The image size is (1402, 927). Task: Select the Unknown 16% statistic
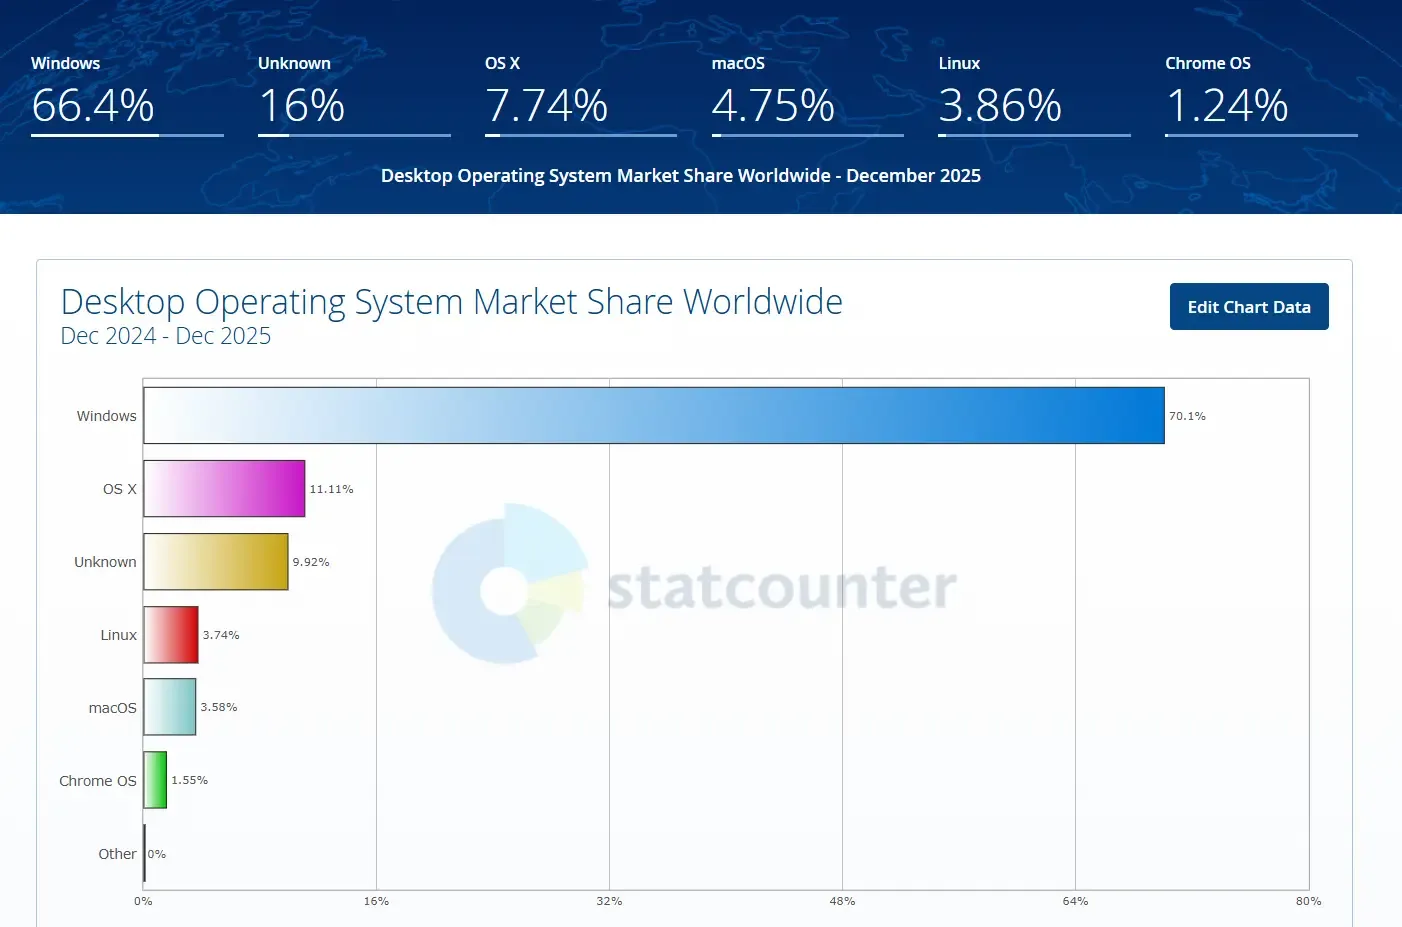[302, 106]
